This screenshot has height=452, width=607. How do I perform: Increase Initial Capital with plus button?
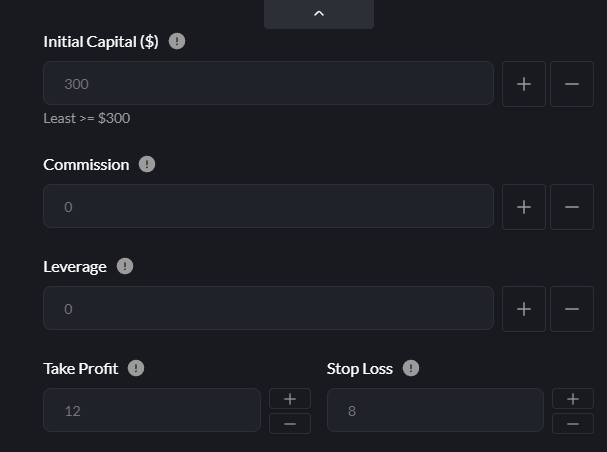tap(523, 84)
